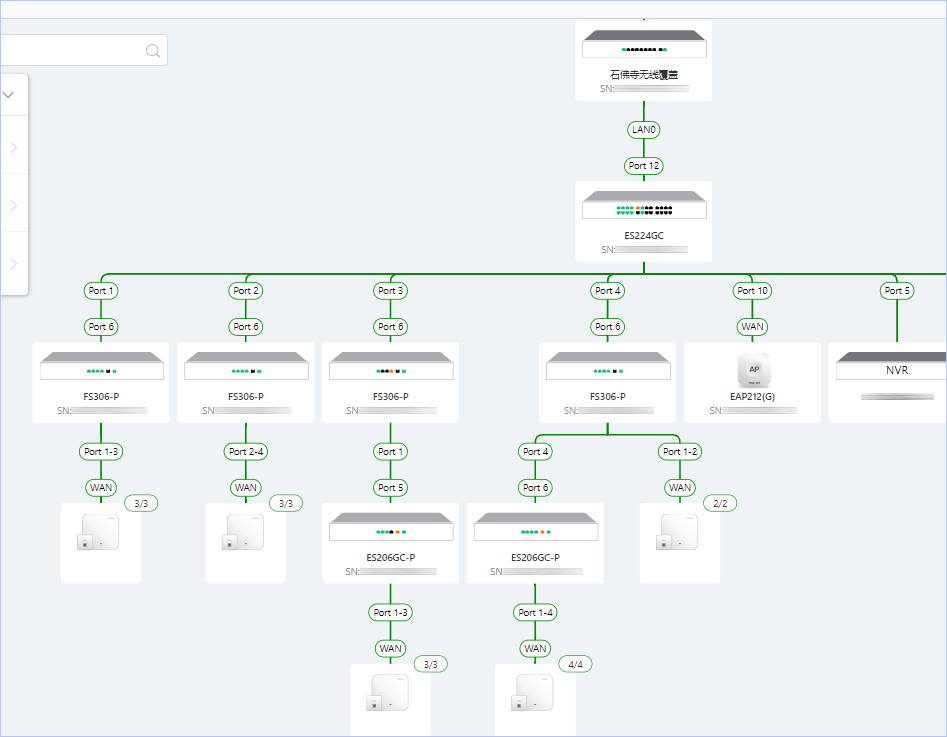Select the ES224GC switch icon
The image size is (947, 737).
pos(644,205)
